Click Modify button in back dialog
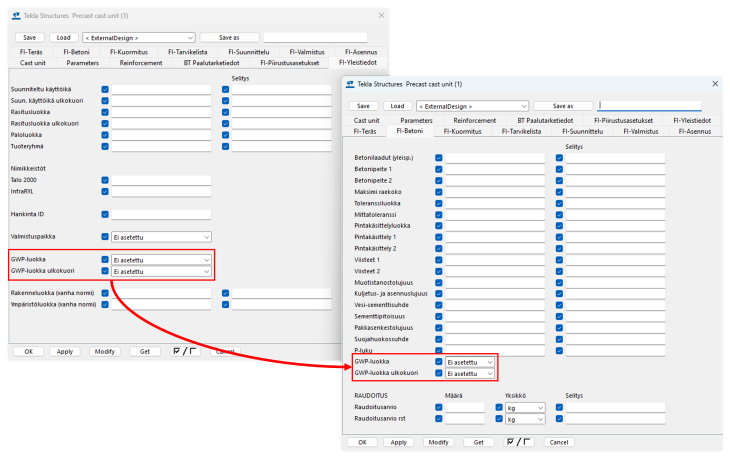Screen dimensions: 730x458 (x=104, y=351)
